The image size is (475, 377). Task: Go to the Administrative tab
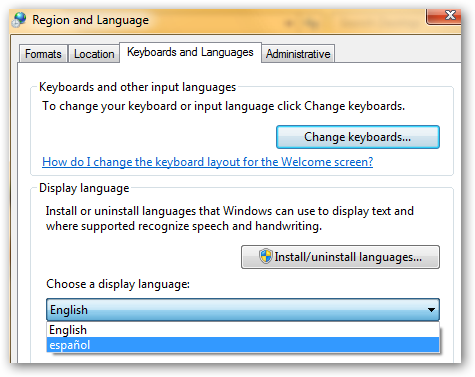pyautogui.click(x=298, y=54)
